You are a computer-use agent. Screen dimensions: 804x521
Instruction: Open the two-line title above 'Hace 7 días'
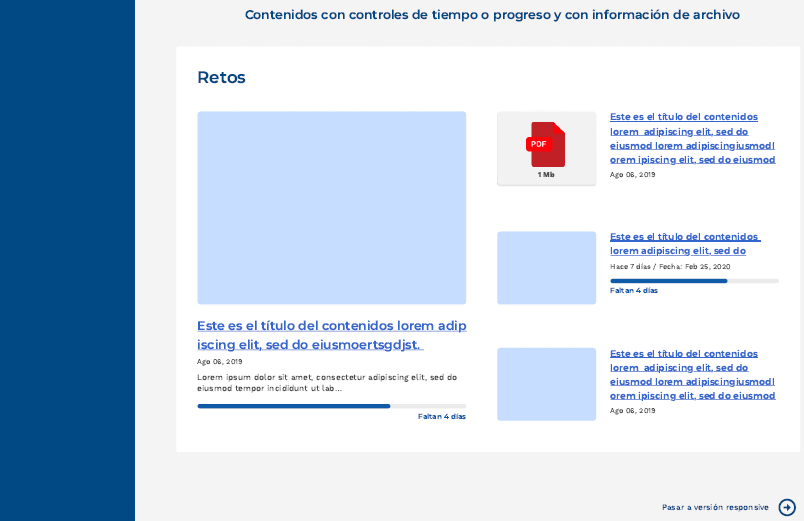(x=685, y=243)
